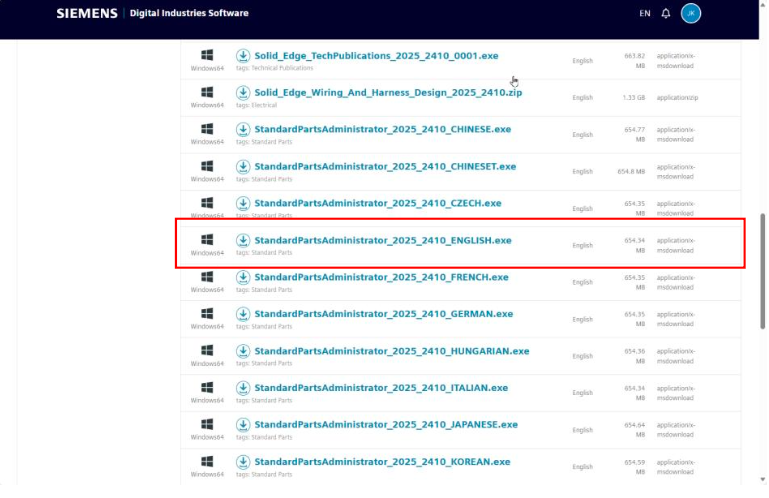769x498 pixels.
Task: Click download icon for StandardPartsAdministrator JAPANESE.exe
Action: point(243,425)
